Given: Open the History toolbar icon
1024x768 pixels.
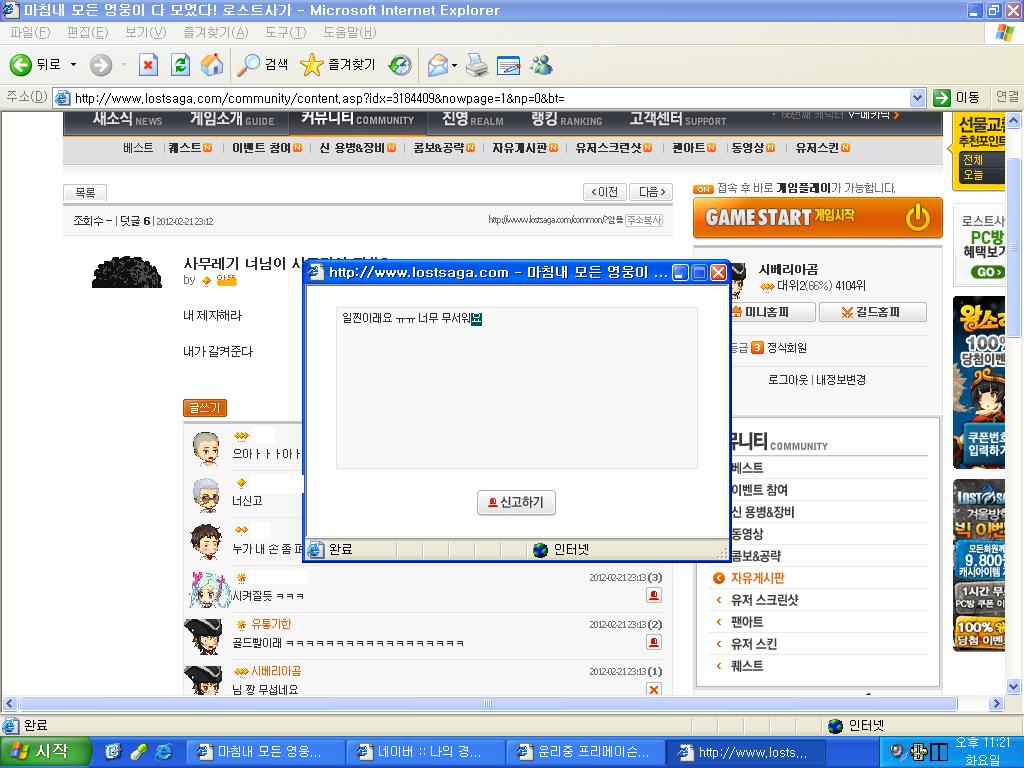Looking at the screenshot, I should coord(400,65).
